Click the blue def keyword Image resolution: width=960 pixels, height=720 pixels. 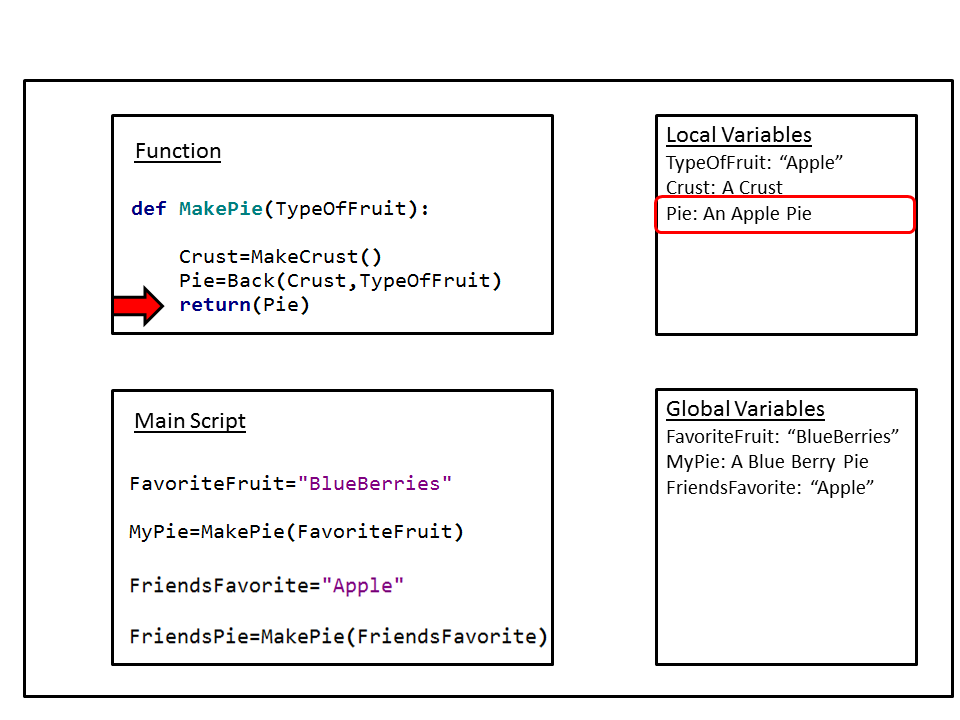pyautogui.click(x=149, y=209)
